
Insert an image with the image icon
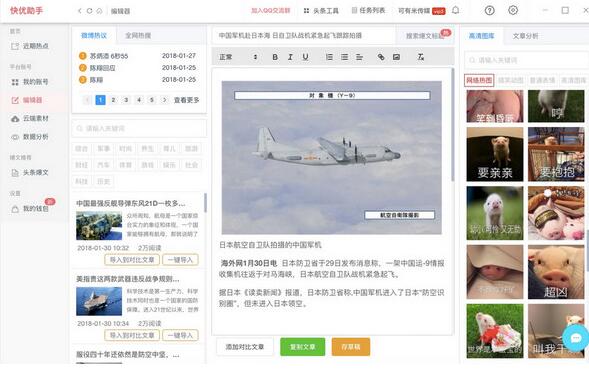(396, 57)
